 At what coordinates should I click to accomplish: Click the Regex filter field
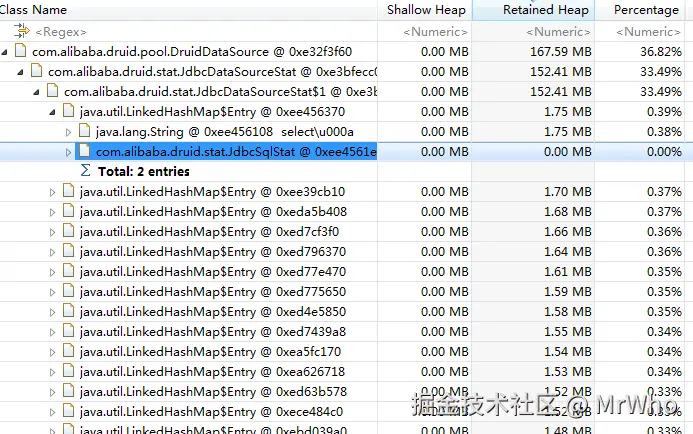(x=61, y=32)
